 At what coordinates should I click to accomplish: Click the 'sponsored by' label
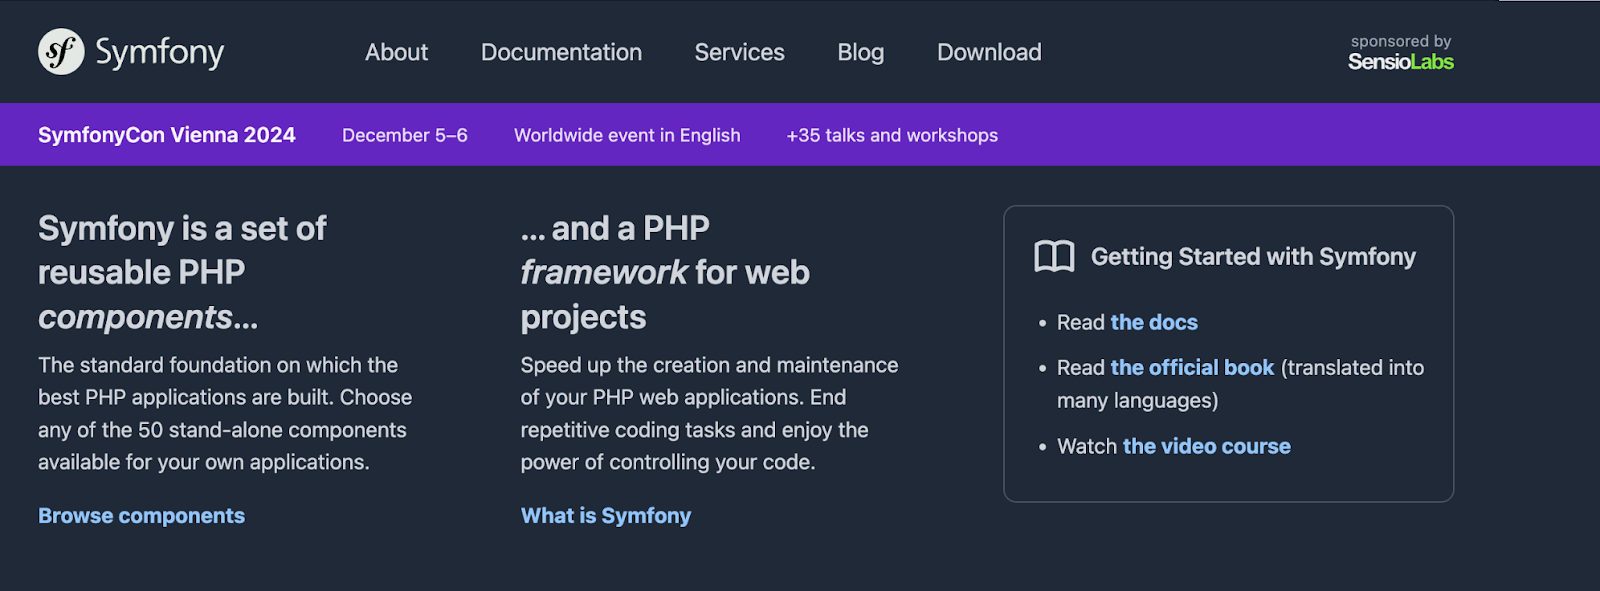(1401, 41)
